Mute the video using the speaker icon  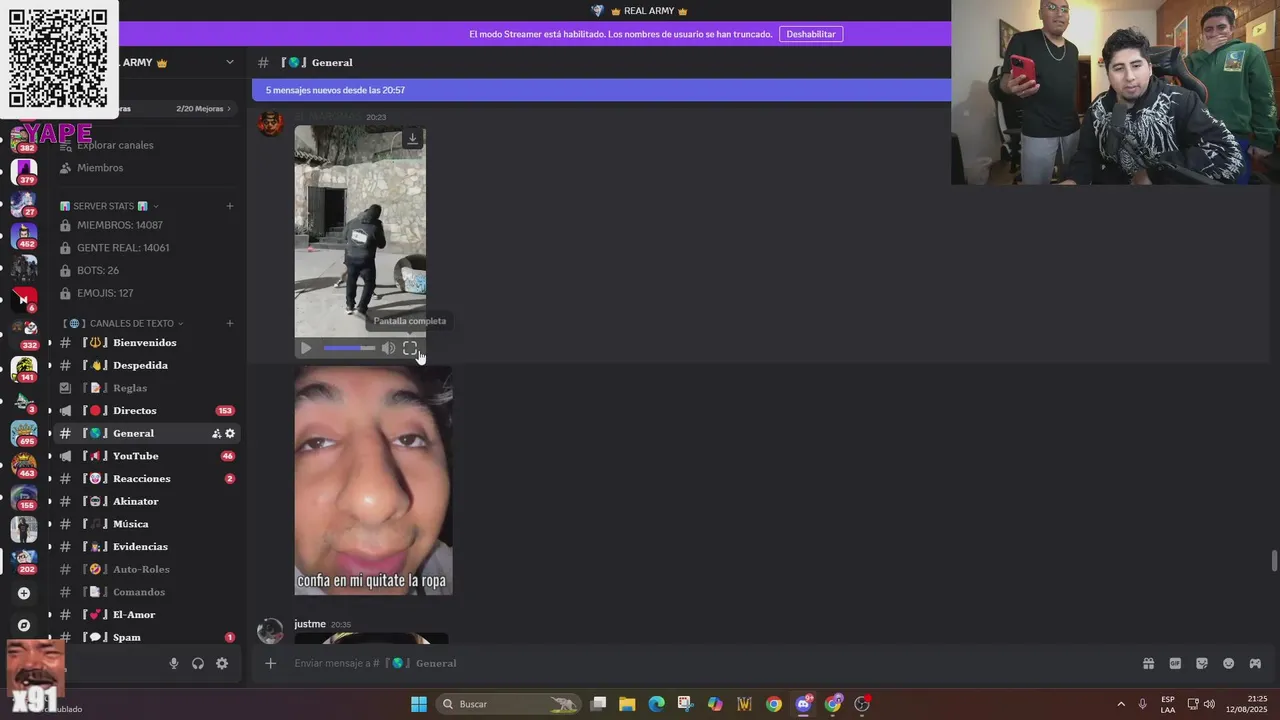tap(388, 348)
